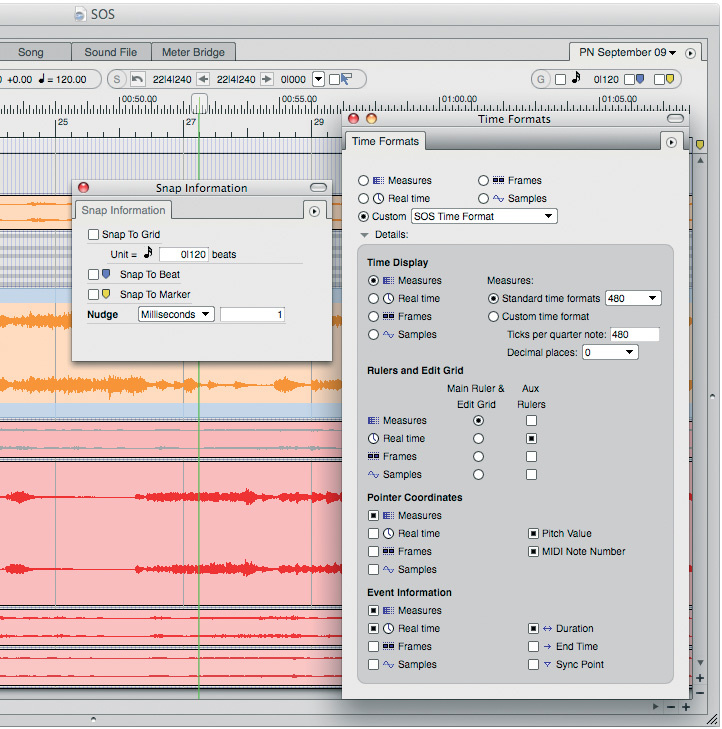Check Aux Rulers box for Frames
The height and width of the screenshot is (729, 722).
click(531, 457)
